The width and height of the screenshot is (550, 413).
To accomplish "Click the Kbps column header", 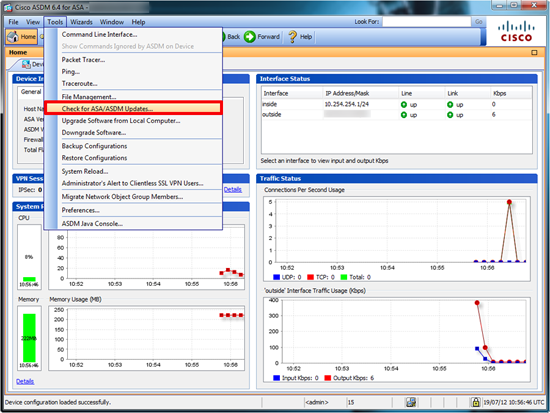I will (511, 93).
